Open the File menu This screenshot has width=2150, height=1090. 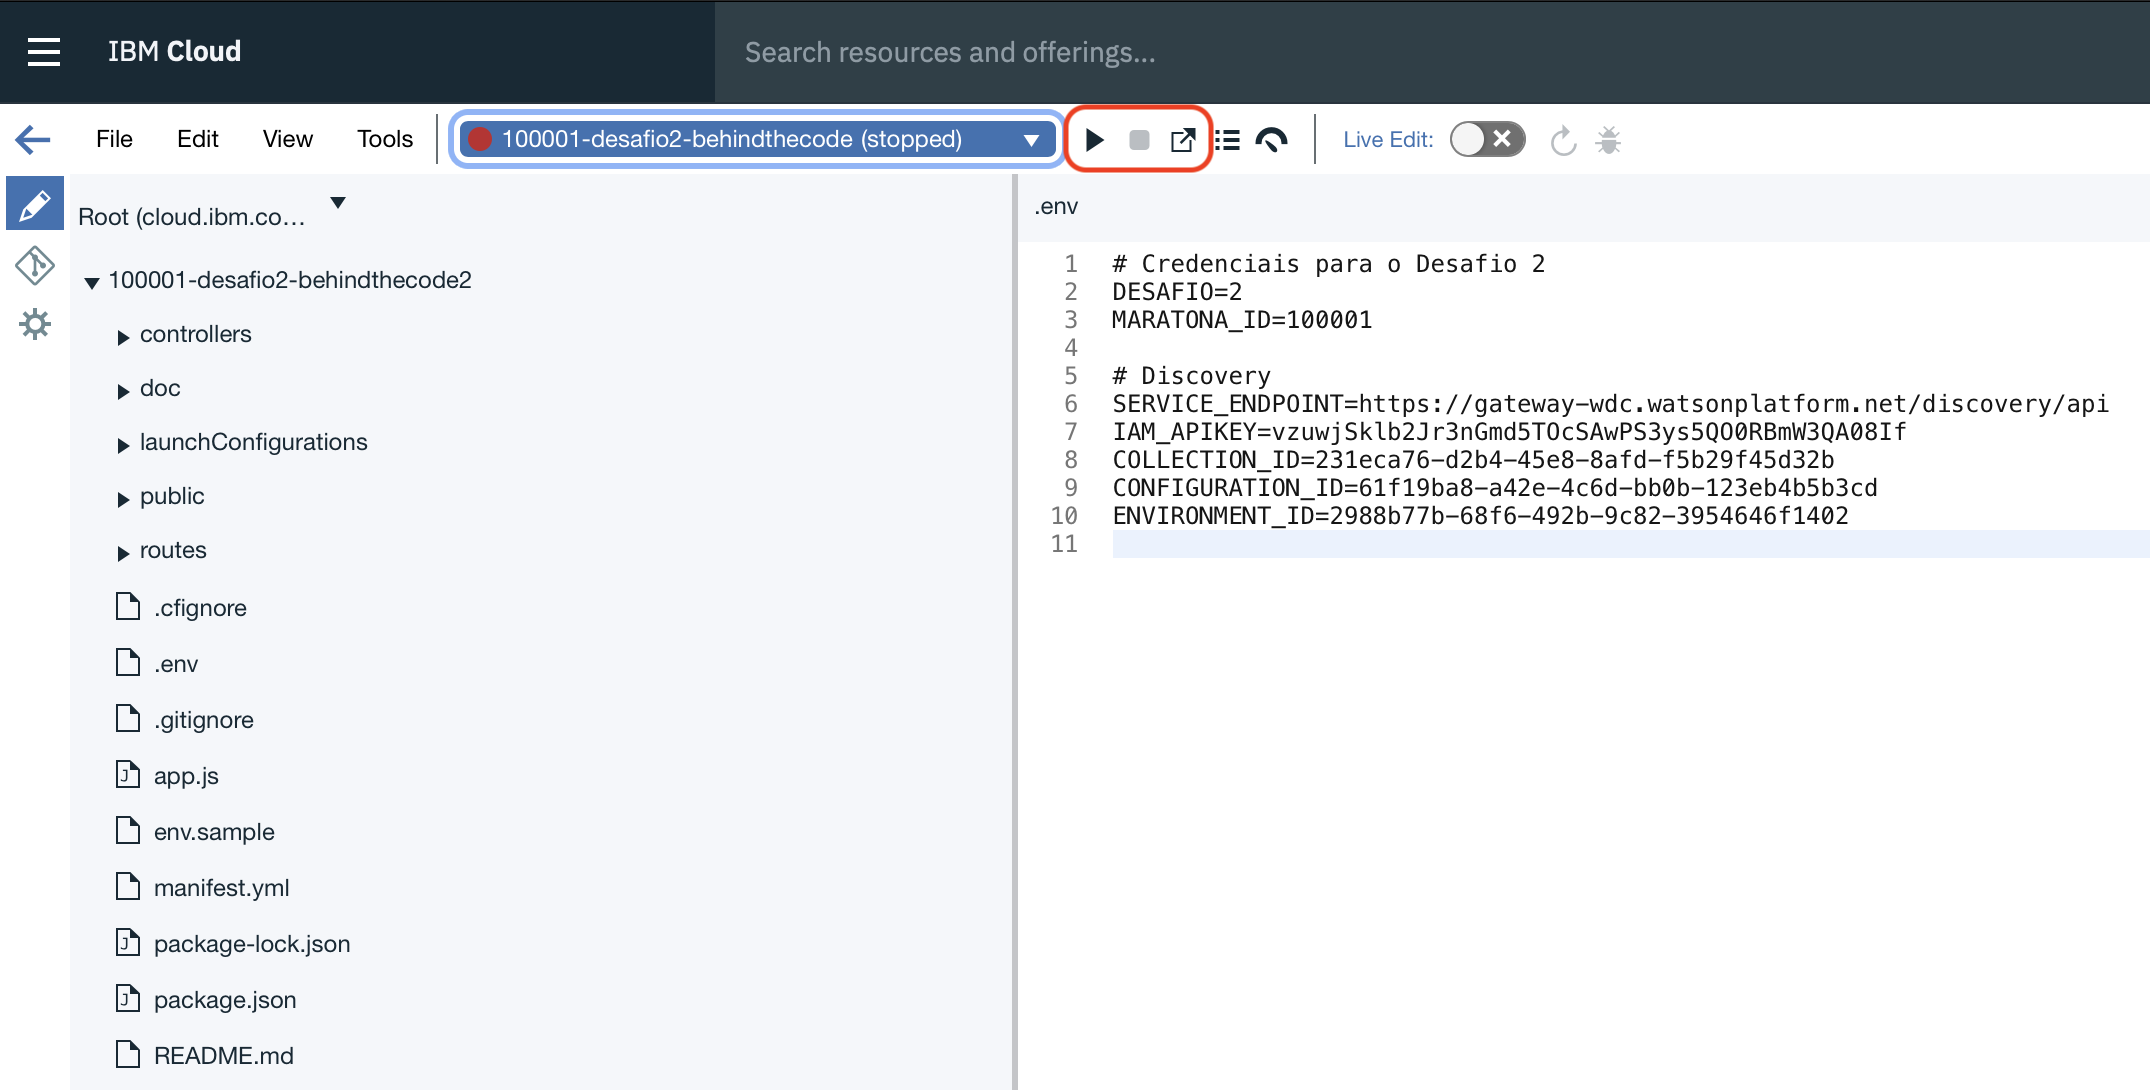tap(114, 139)
